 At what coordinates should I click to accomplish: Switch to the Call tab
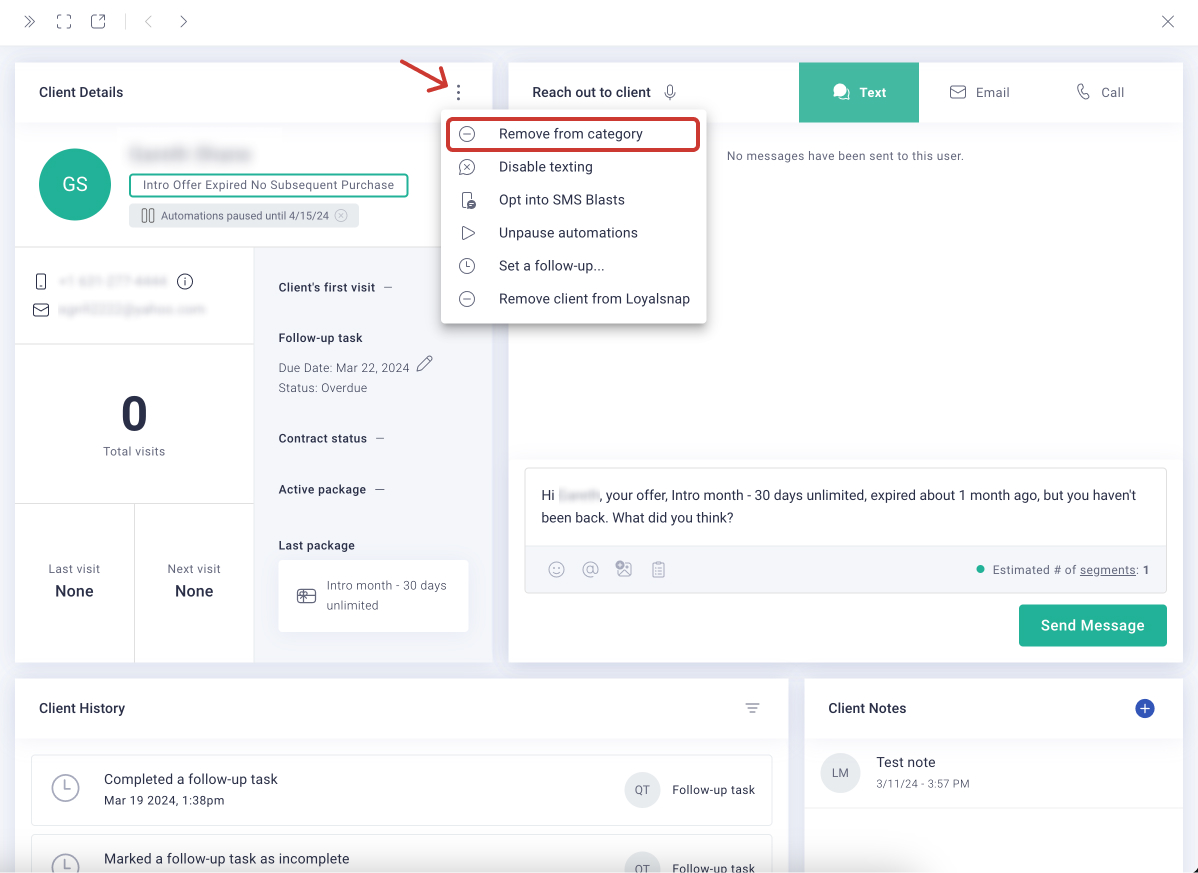tap(1100, 92)
